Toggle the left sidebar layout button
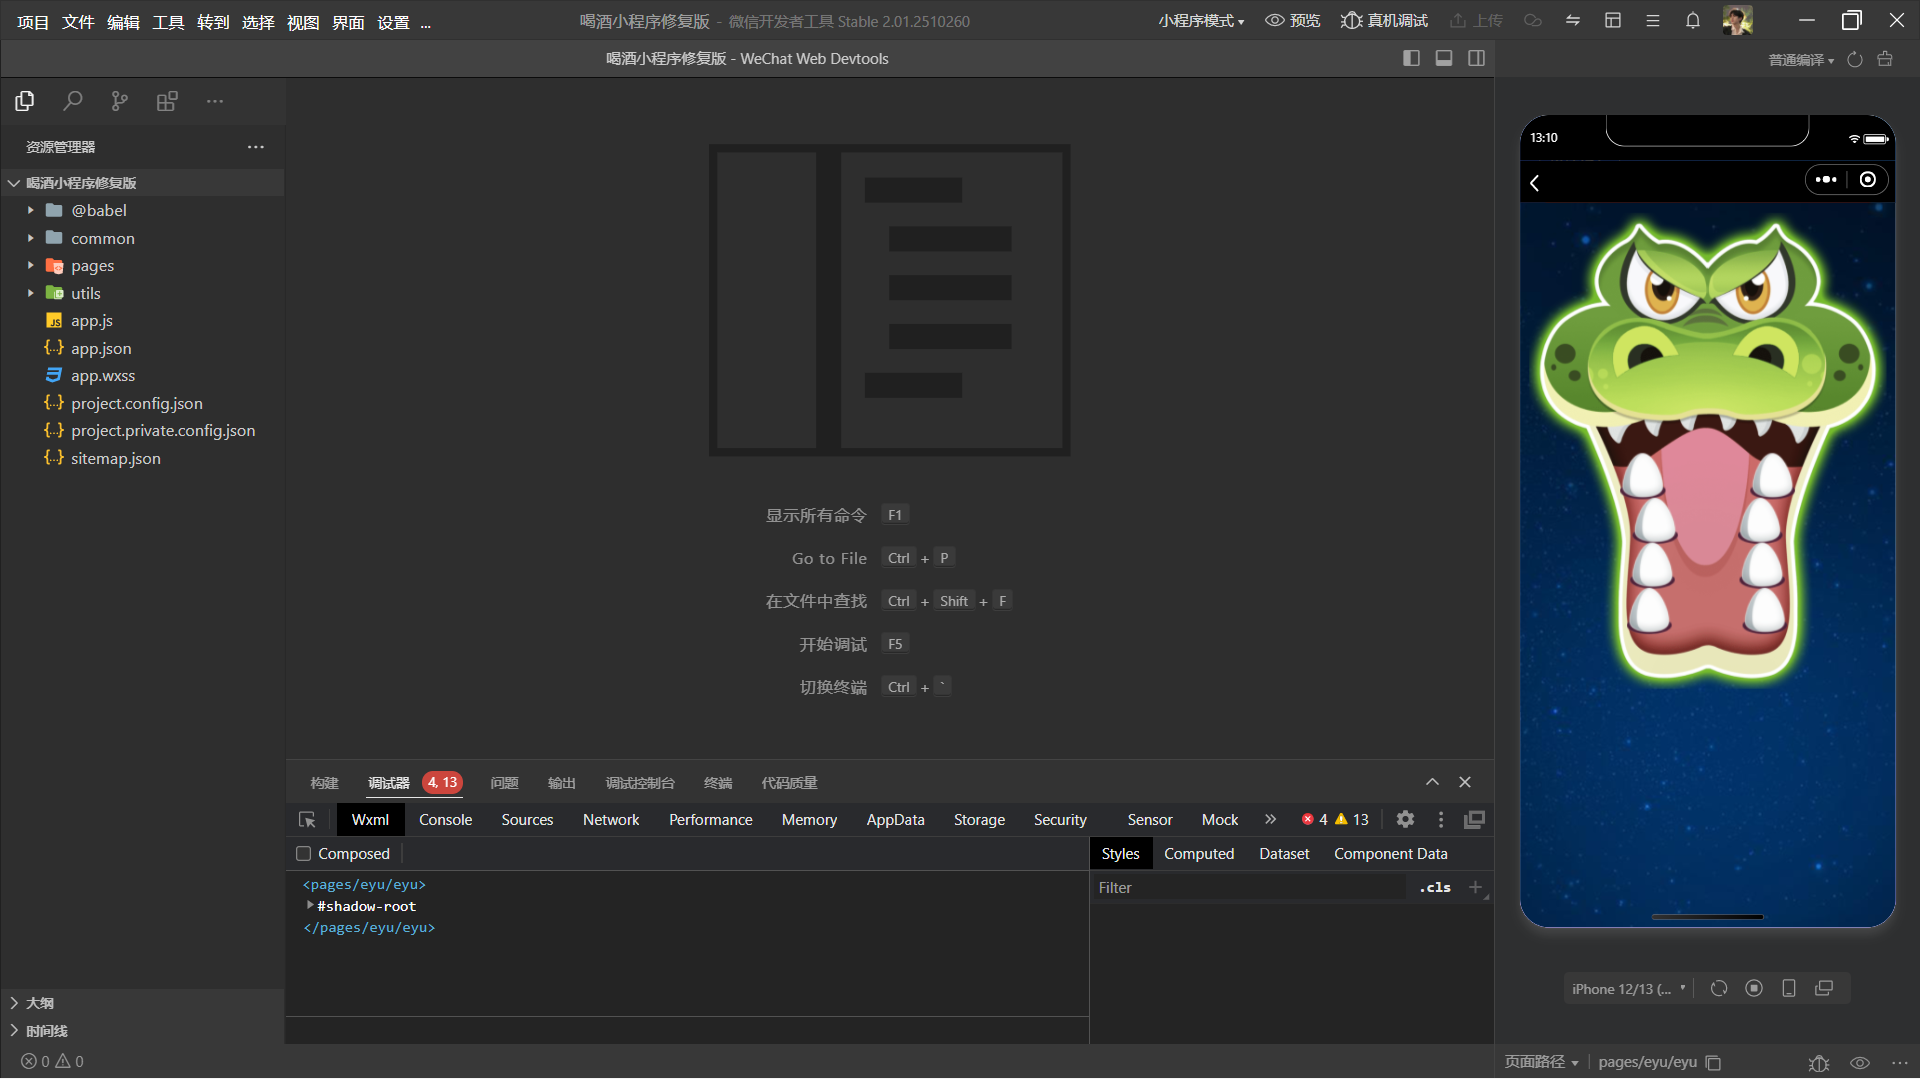This screenshot has width=1920, height=1079. point(1411,59)
